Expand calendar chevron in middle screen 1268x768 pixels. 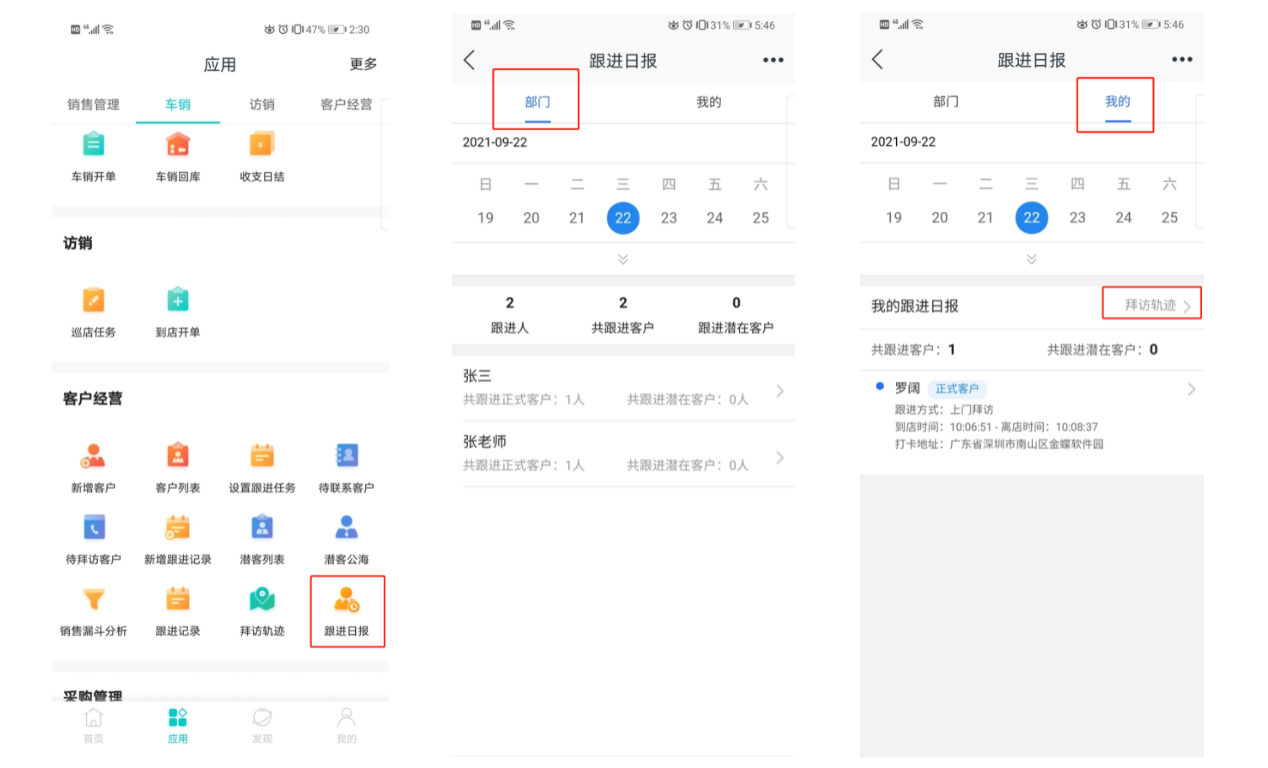[x=623, y=259]
